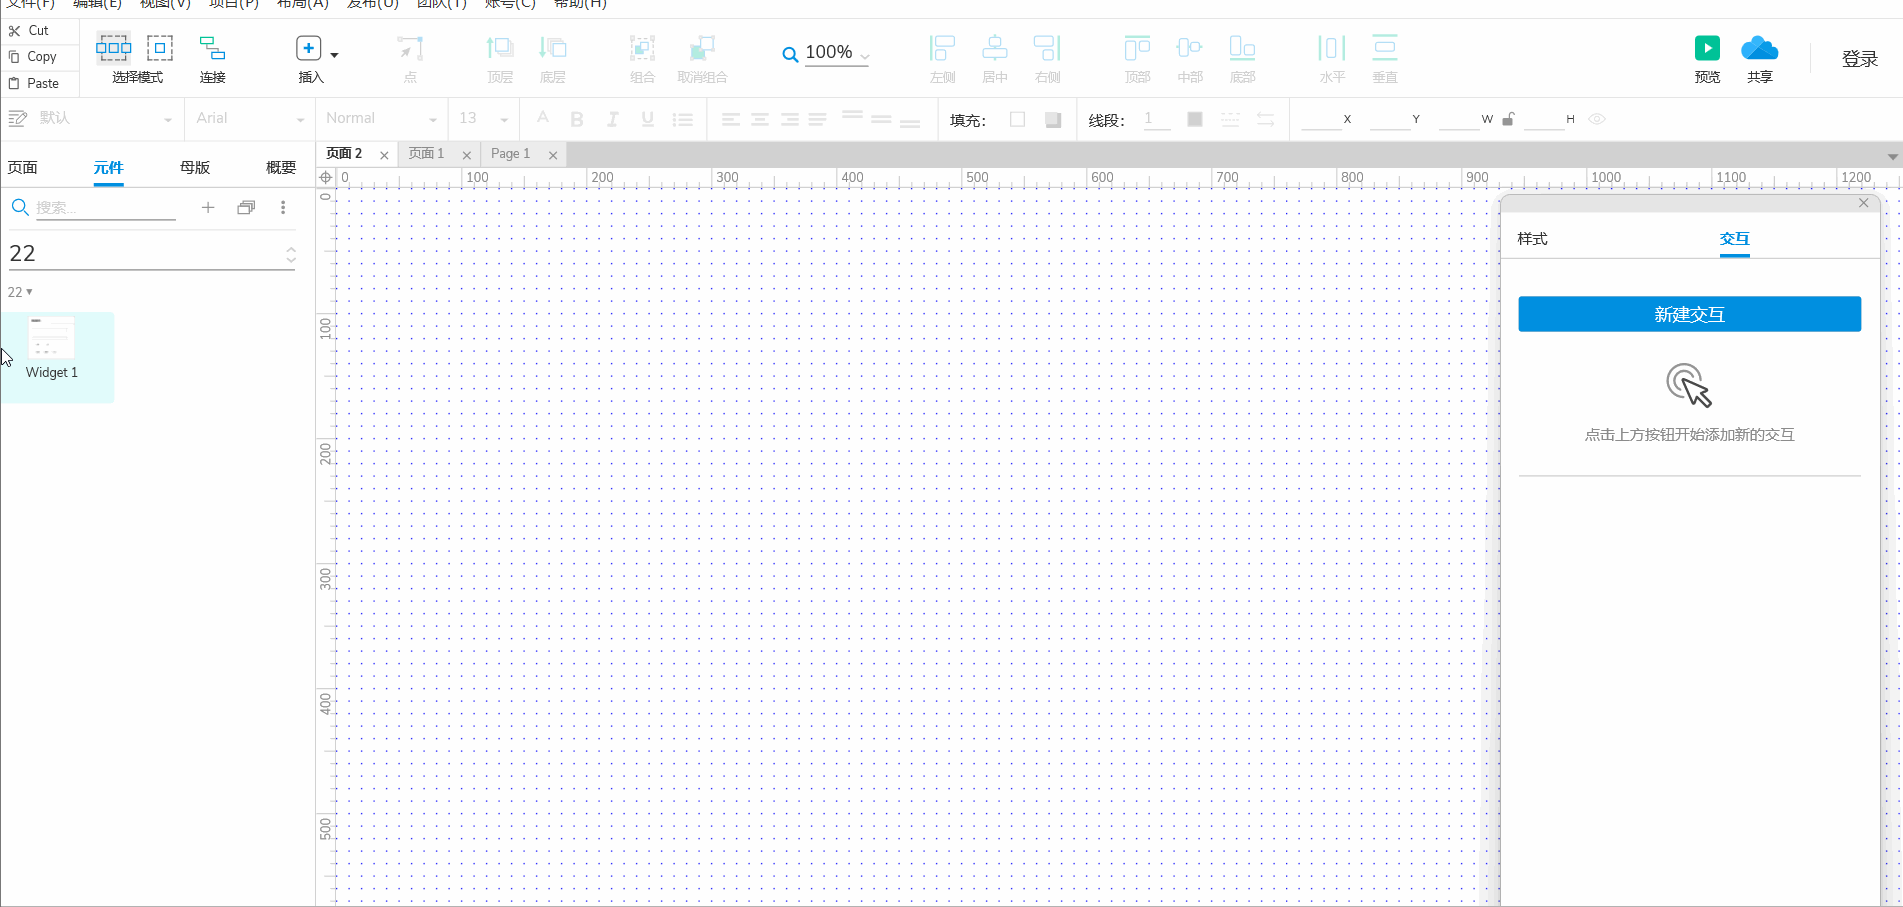Close the 页面 2 tab

click(384, 155)
